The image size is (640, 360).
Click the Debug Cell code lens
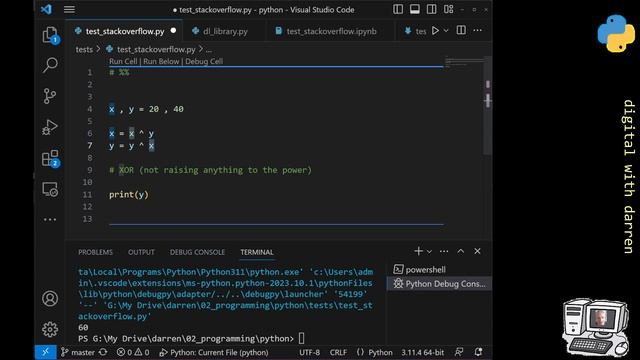pos(204,61)
